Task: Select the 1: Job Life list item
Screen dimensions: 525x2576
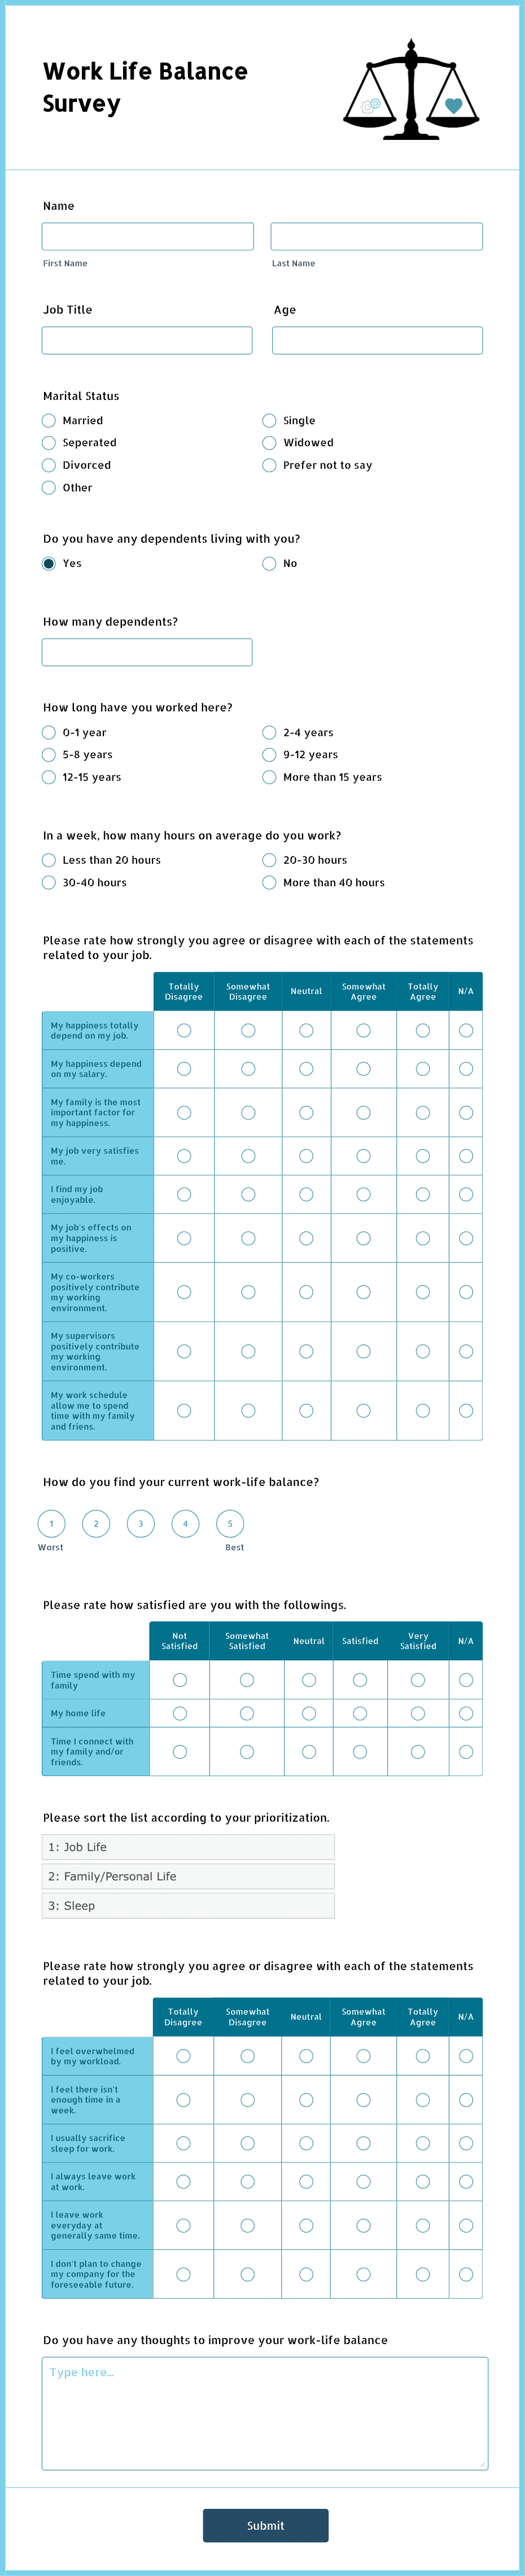Action: coord(188,1847)
